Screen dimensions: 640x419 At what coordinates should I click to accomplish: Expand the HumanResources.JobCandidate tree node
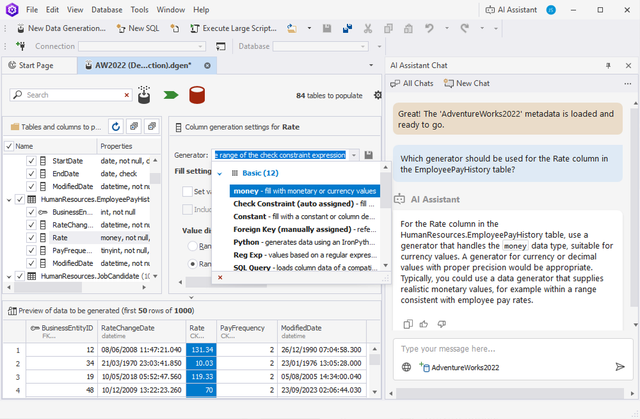[9, 277]
